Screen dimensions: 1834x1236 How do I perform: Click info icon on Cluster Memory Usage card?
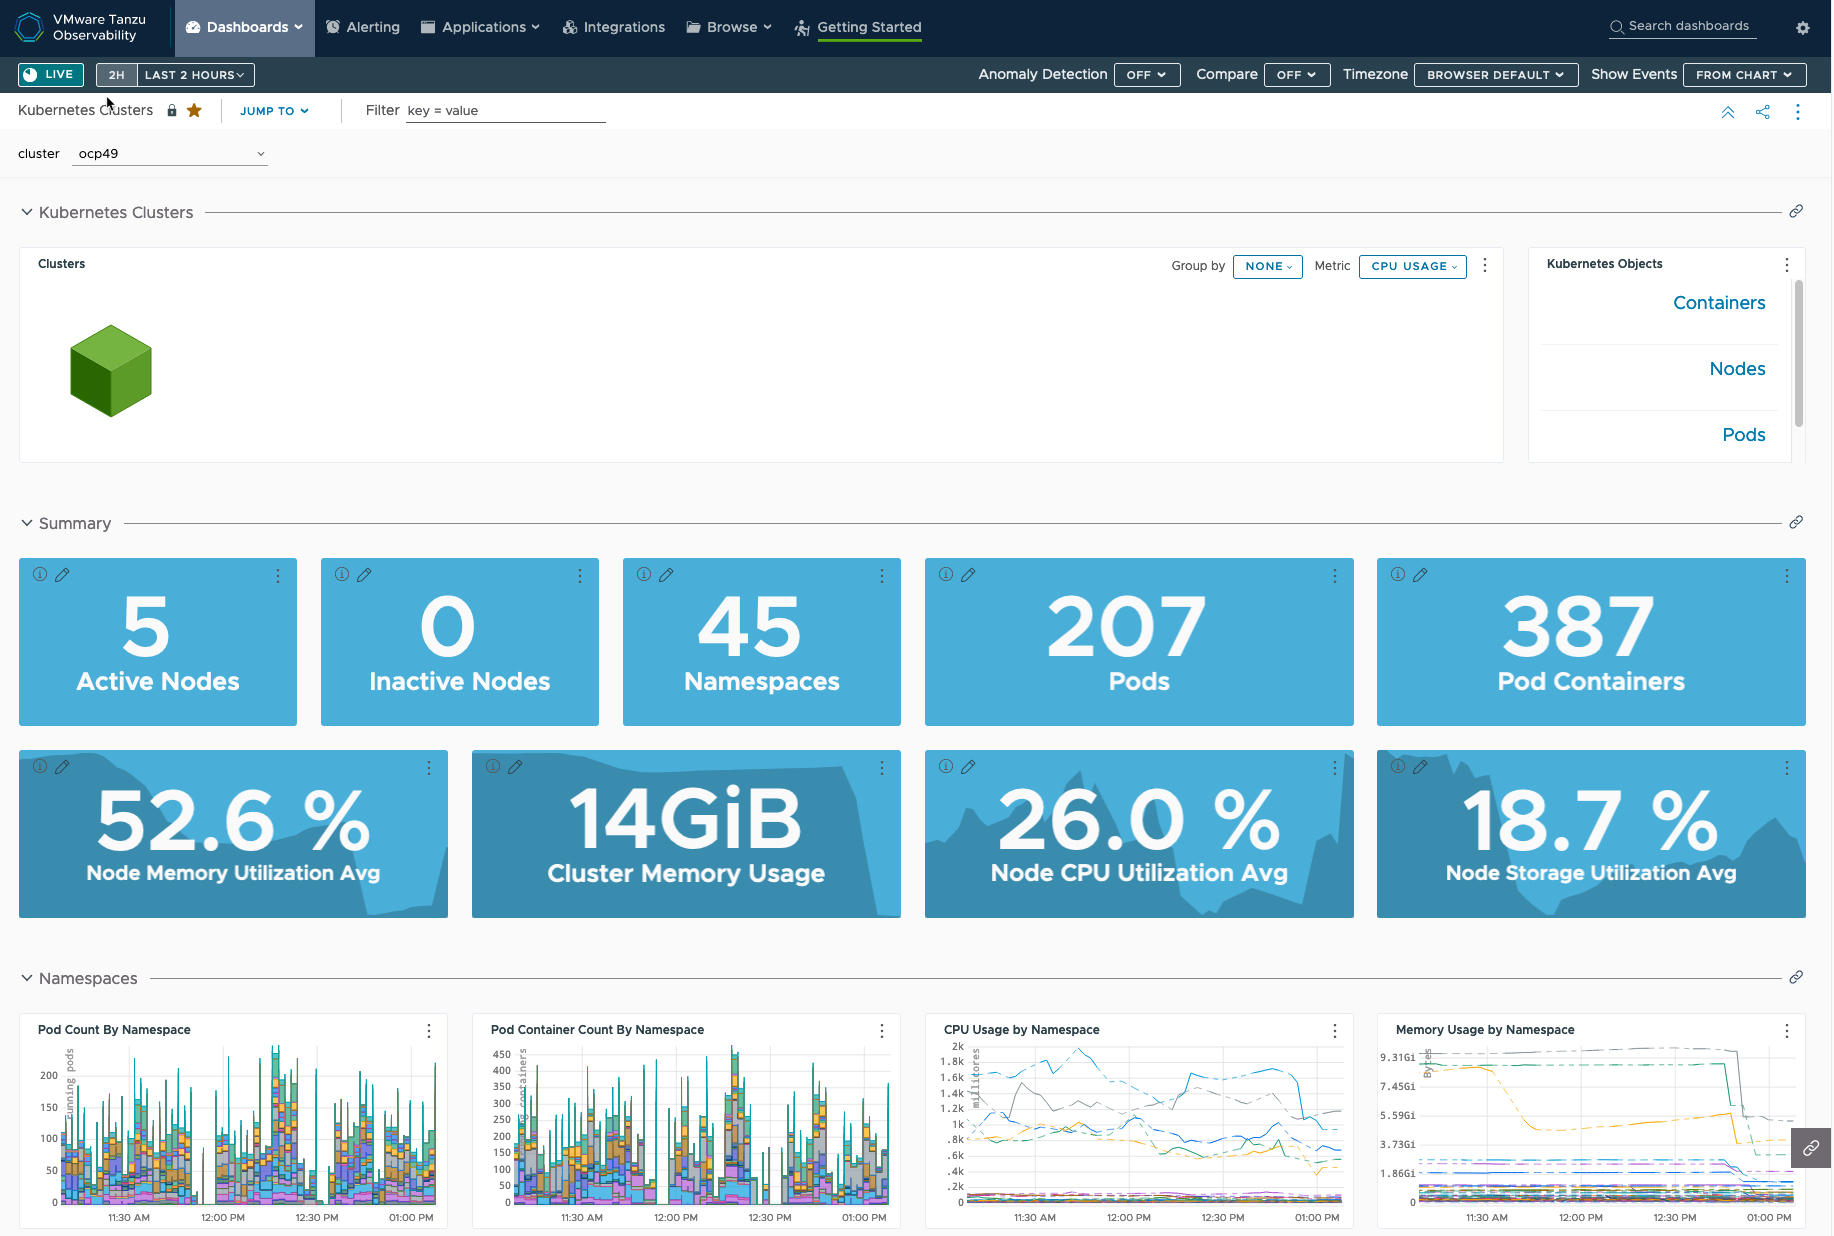coord(493,766)
